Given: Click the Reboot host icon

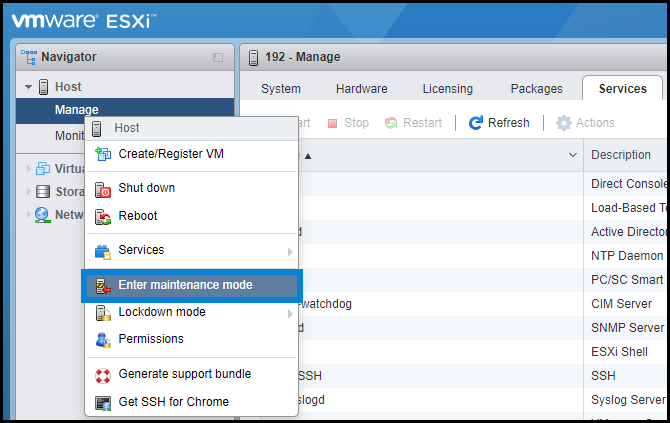Looking at the screenshot, I should point(103,217).
